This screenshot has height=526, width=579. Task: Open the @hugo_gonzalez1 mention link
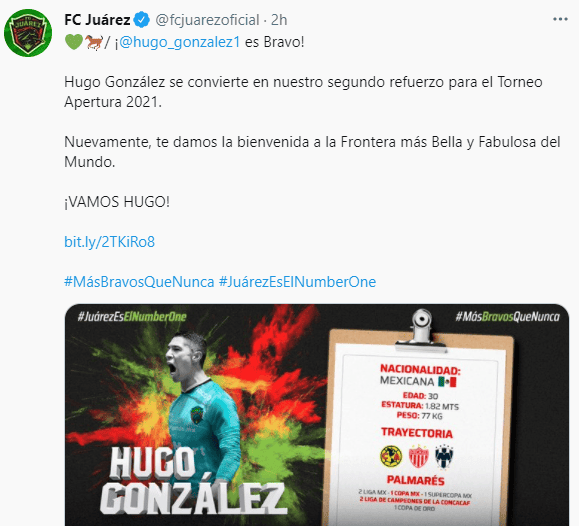coord(180,42)
